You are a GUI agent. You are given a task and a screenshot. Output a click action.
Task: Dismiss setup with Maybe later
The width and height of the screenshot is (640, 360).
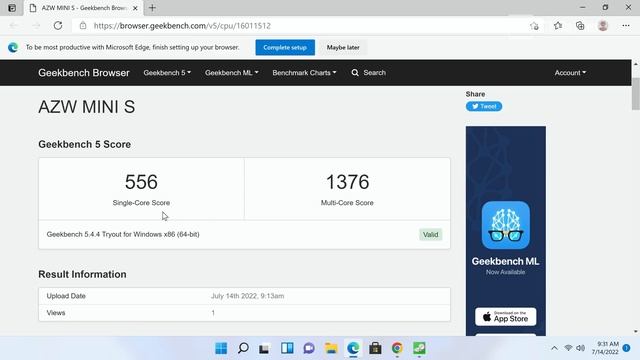point(343,47)
